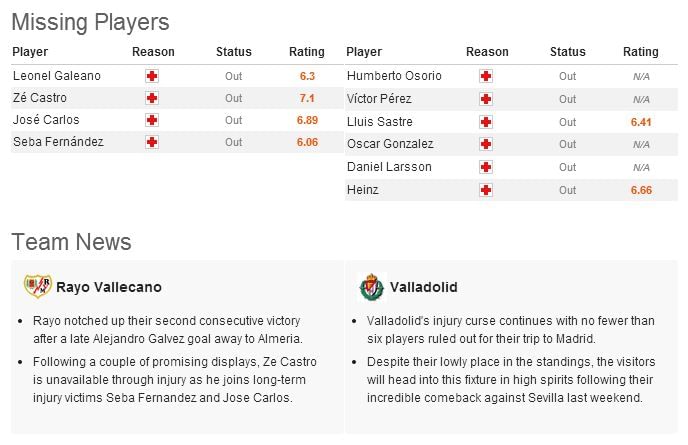This screenshot has height=445, width=688.
Task: Click Leonel Galeano's red injury cross icon
Action: pyautogui.click(x=152, y=76)
